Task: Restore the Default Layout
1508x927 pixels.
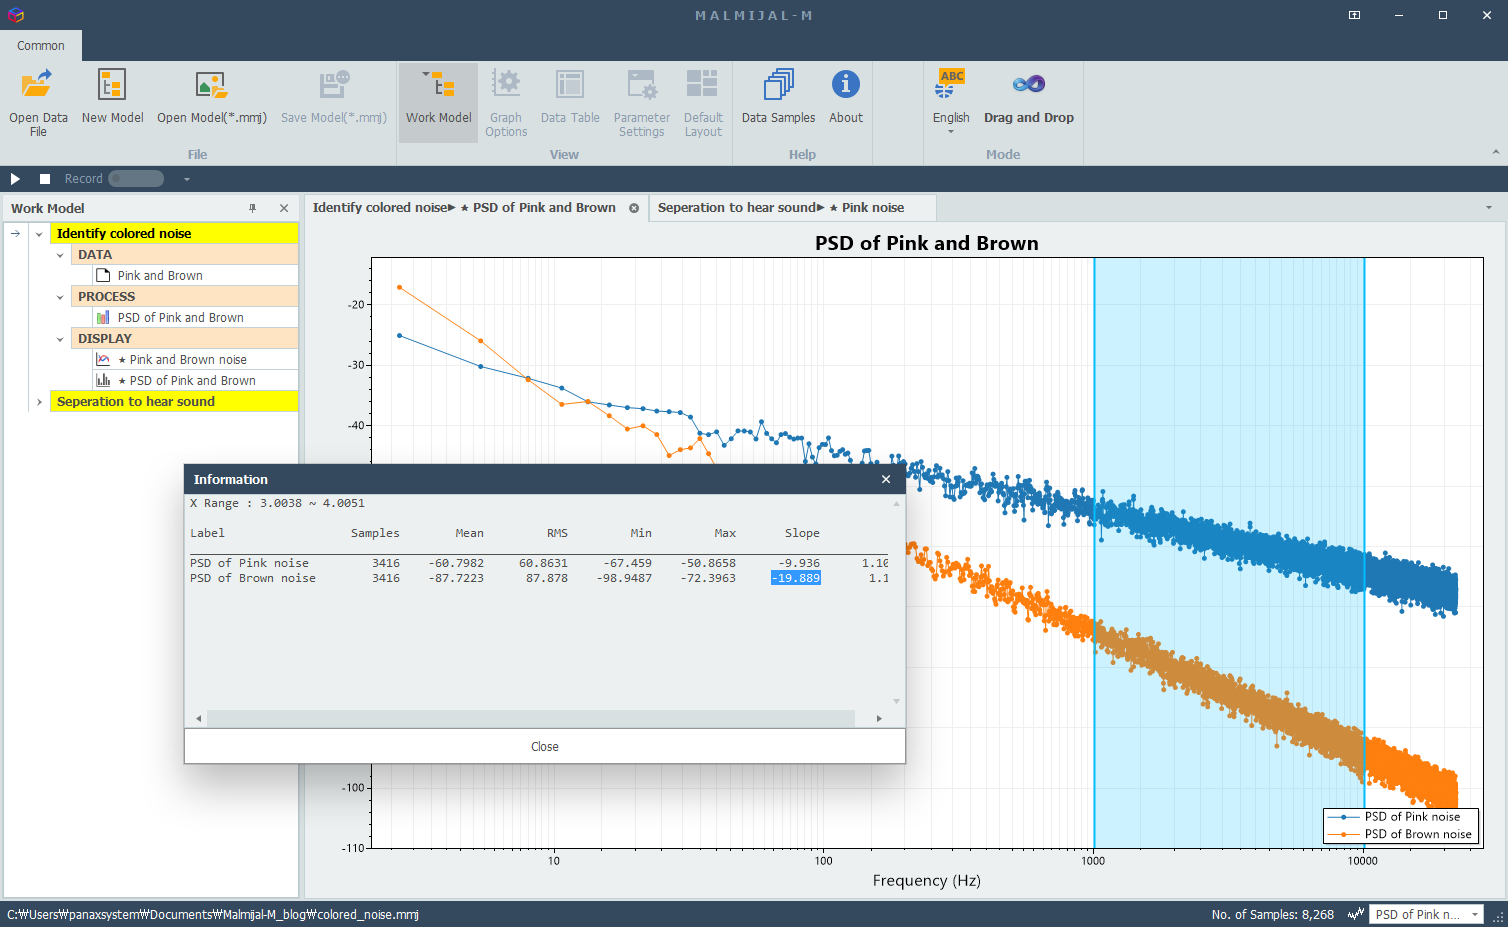Action: pyautogui.click(x=703, y=103)
